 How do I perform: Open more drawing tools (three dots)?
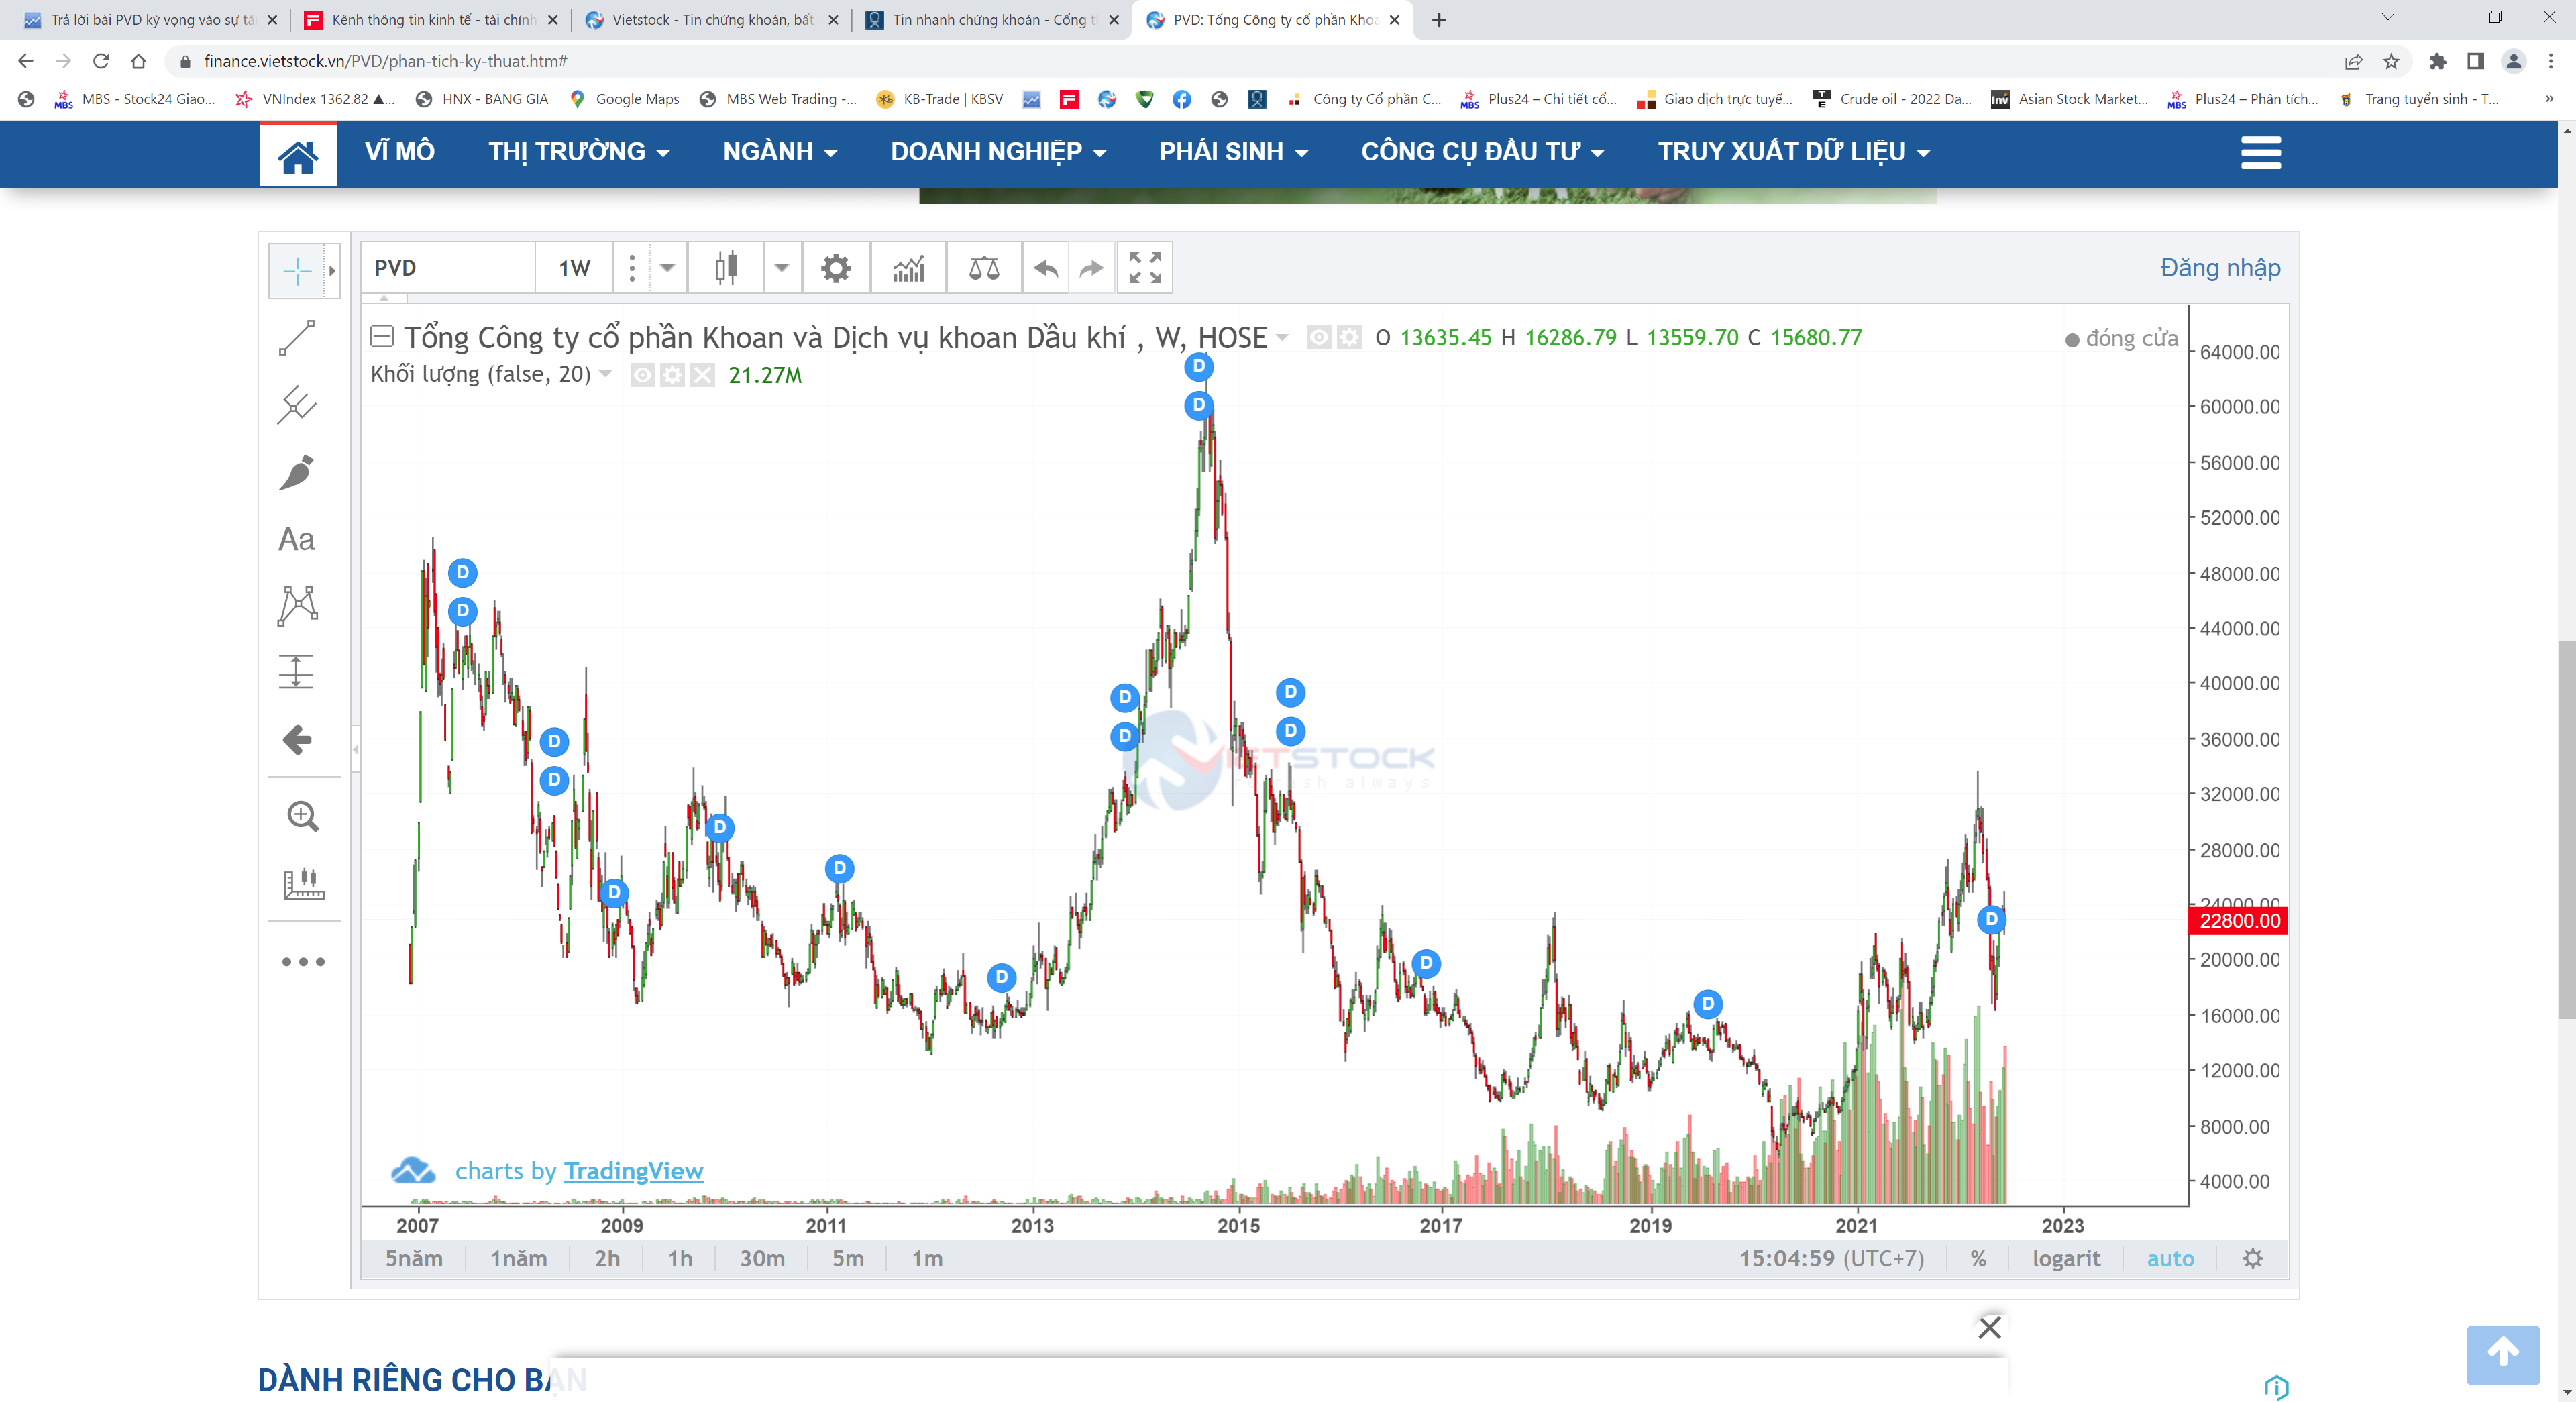coord(303,961)
